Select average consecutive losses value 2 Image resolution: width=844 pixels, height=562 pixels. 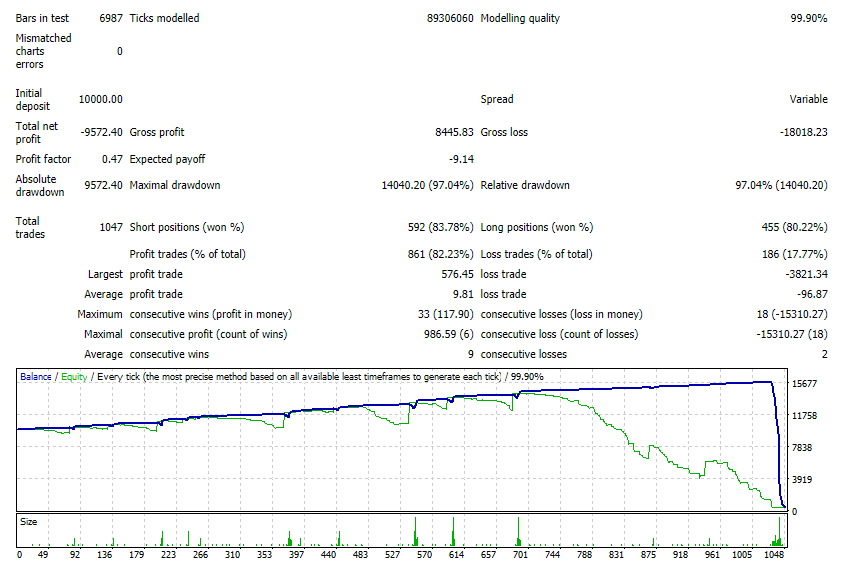point(825,354)
